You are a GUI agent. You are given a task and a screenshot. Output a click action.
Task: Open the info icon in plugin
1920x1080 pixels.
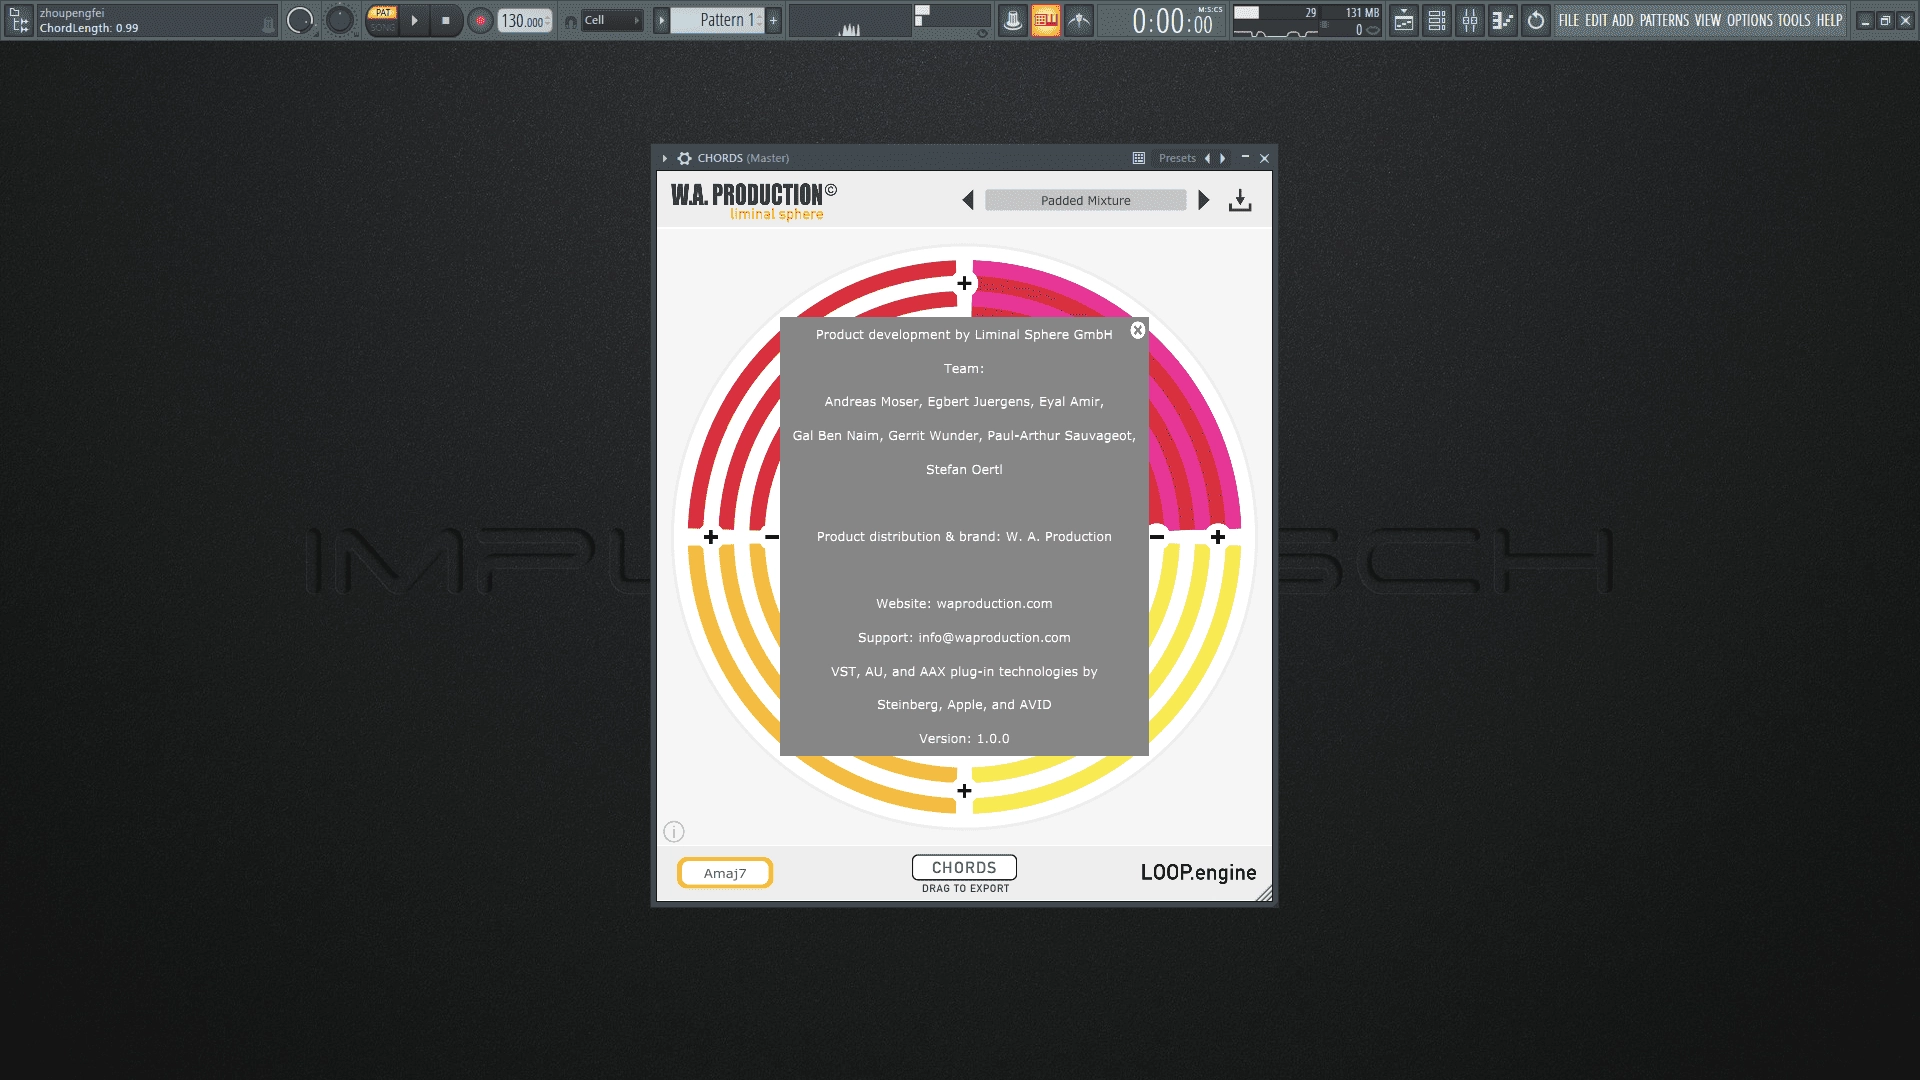coord(674,831)
